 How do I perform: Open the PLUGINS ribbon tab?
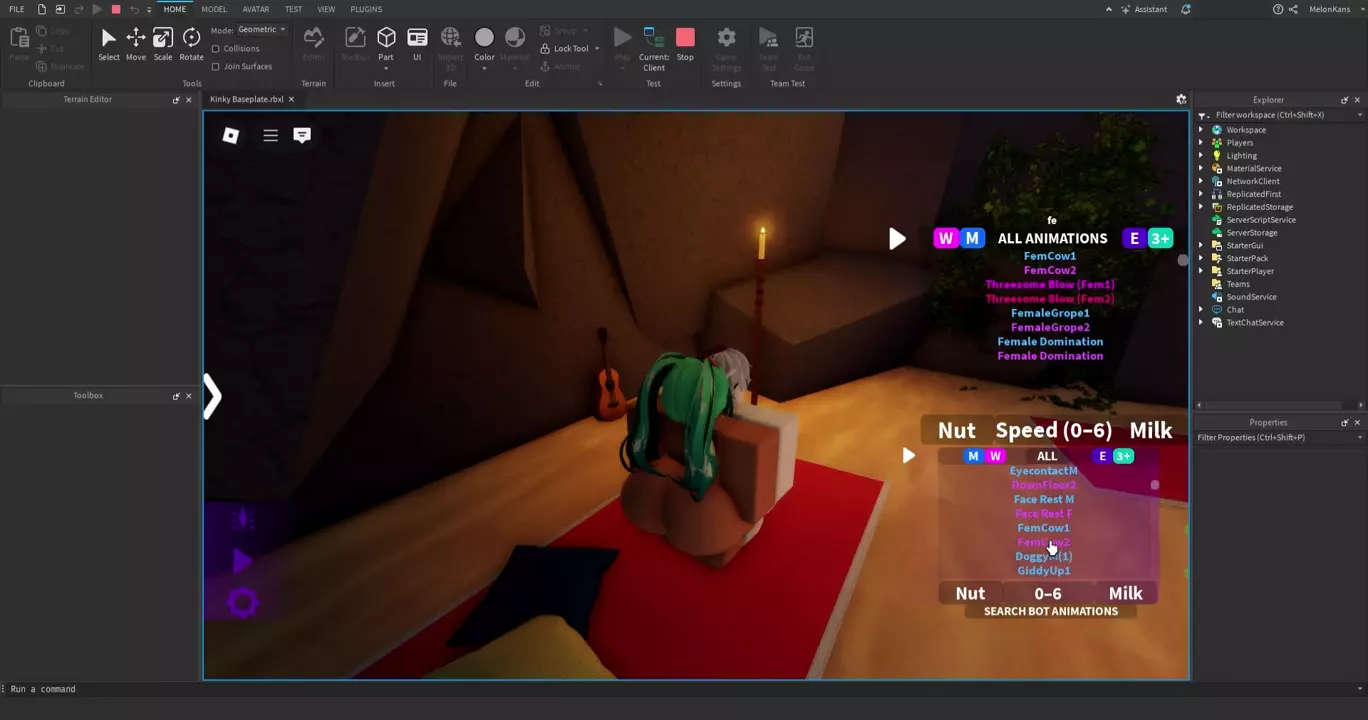click(x=366, y=9)
